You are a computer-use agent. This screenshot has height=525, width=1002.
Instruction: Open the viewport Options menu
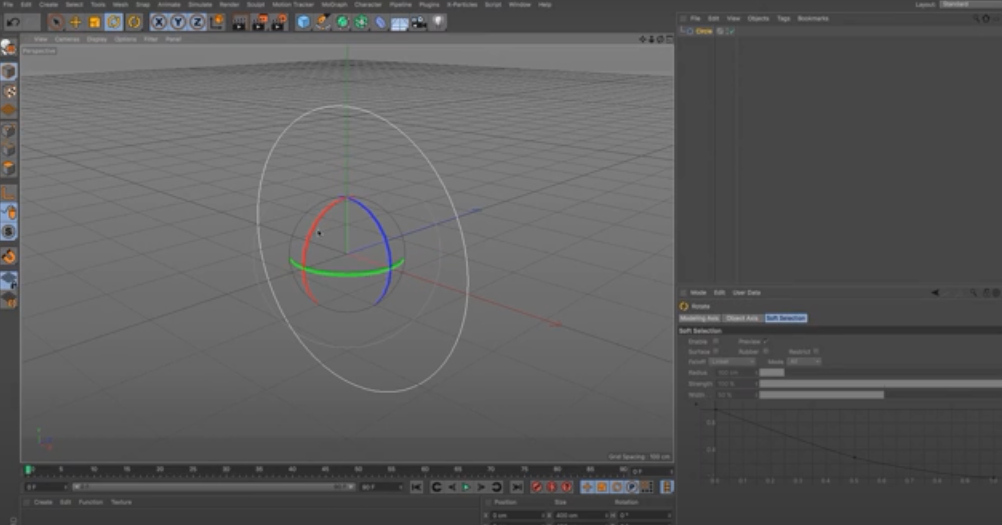pos(125,39)
